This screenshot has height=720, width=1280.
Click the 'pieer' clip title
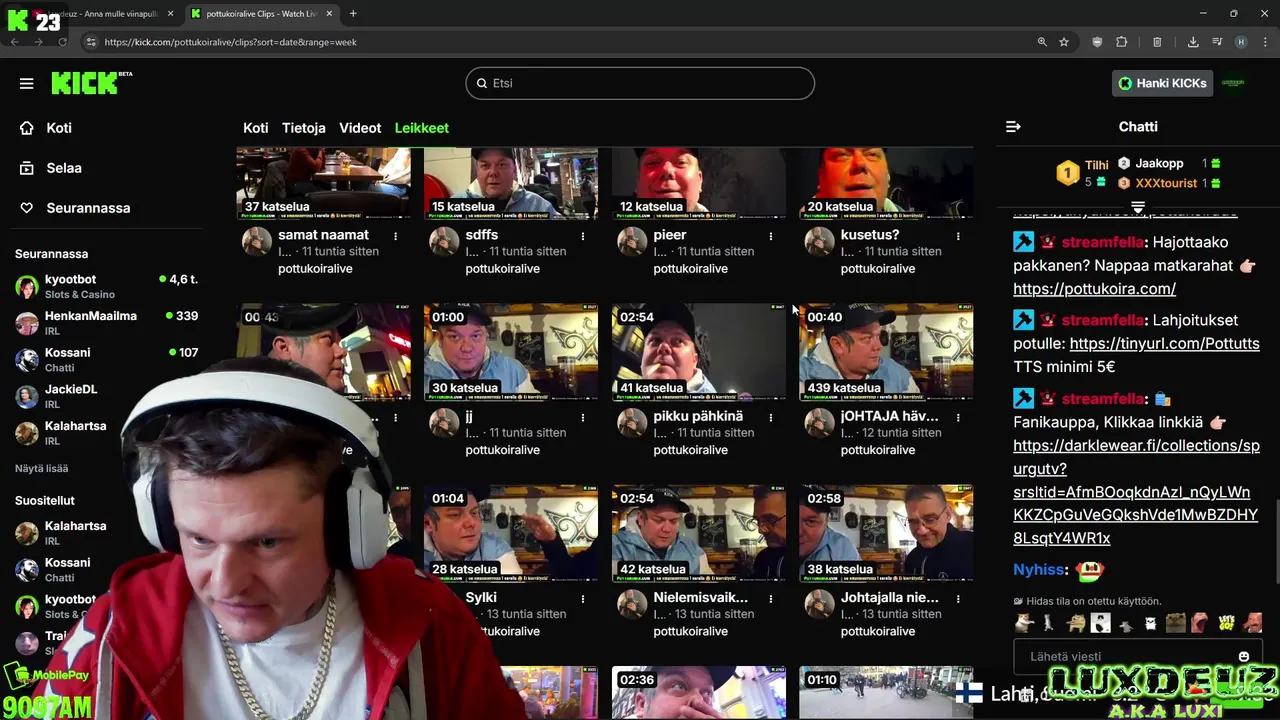pyautogui.click(x=670, y=235)
